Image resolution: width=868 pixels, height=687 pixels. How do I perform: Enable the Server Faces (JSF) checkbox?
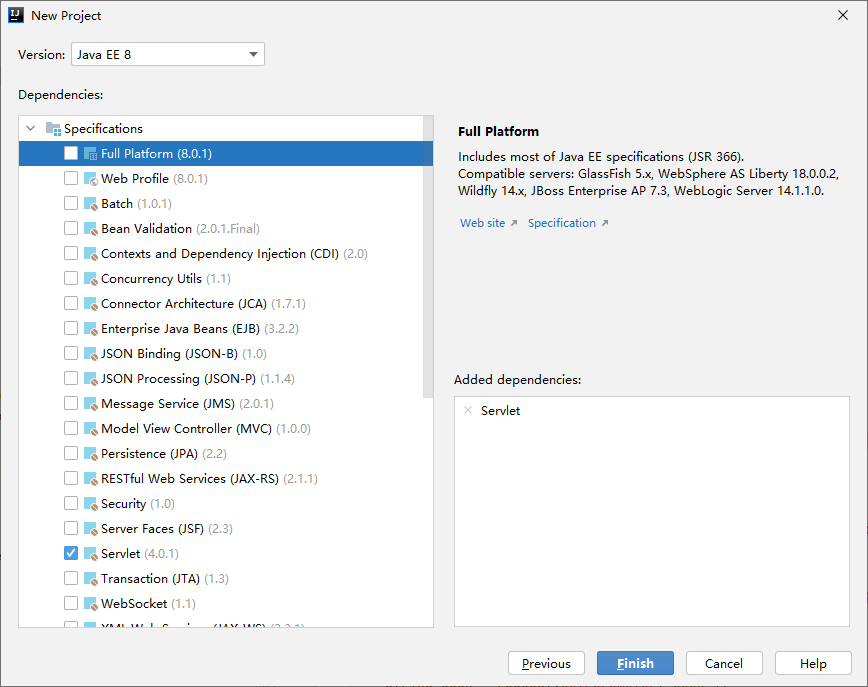pyautogui.click(x=71, y=529)
